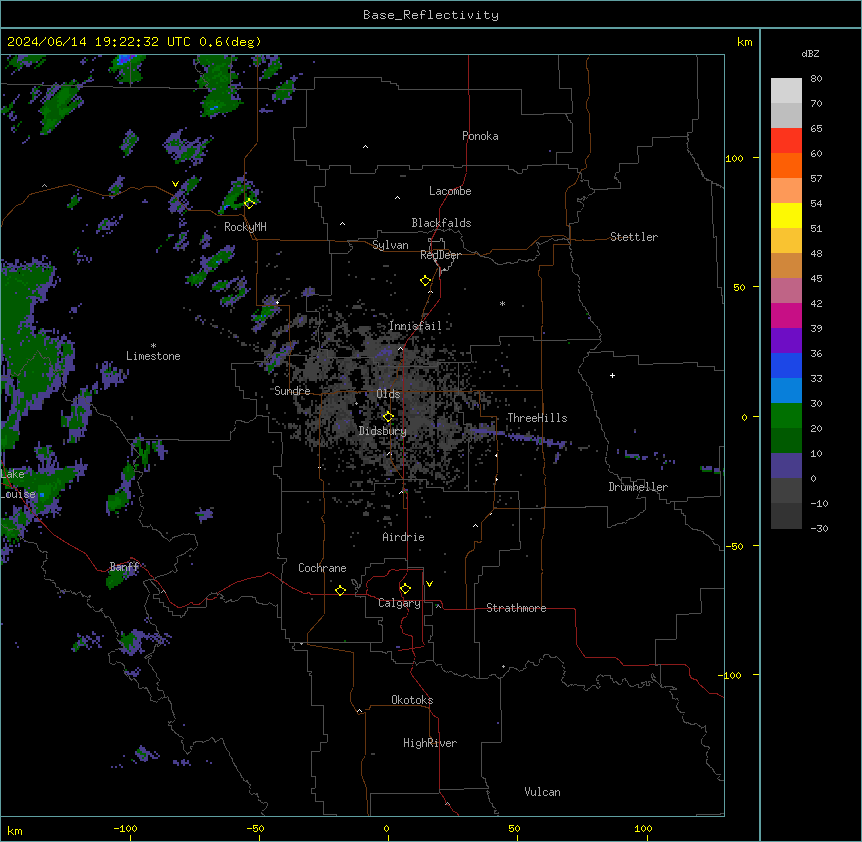Select the blue 36–33 dBZ legend color
This screenshot has width=862, height=842.
(786, 365)
